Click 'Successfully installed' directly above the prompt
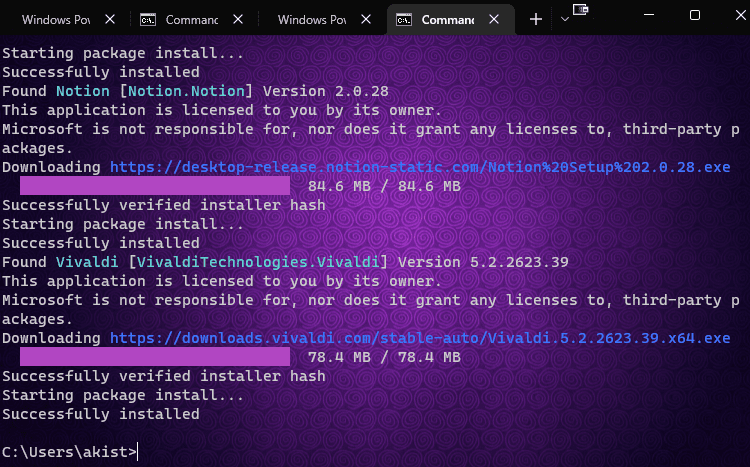Screen dimensions: 750x467 coord(101,413)
